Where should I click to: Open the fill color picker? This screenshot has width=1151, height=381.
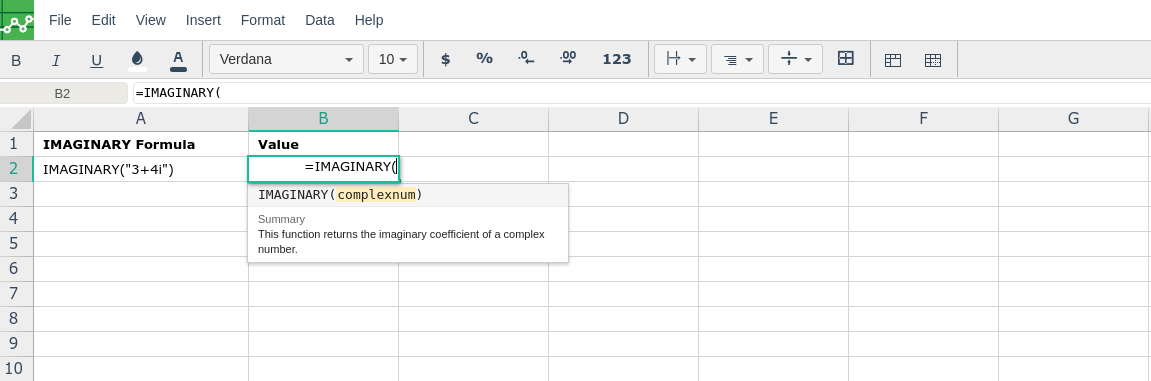[137, 60]
